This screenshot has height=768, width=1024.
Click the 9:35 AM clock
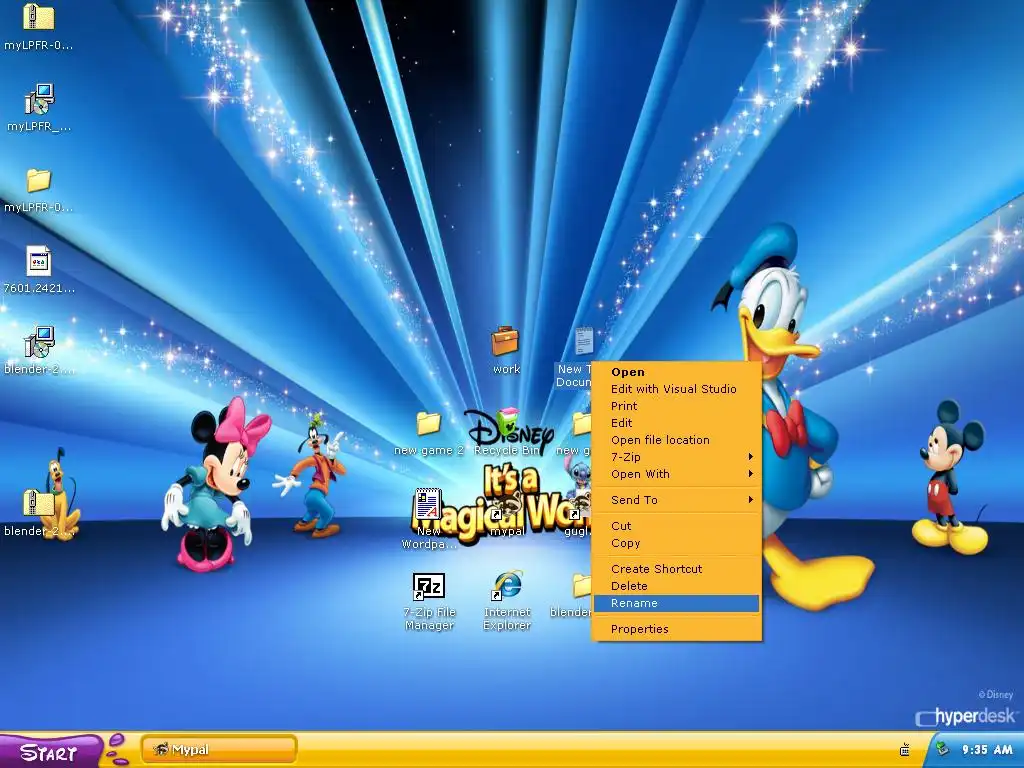click(987, 750)
